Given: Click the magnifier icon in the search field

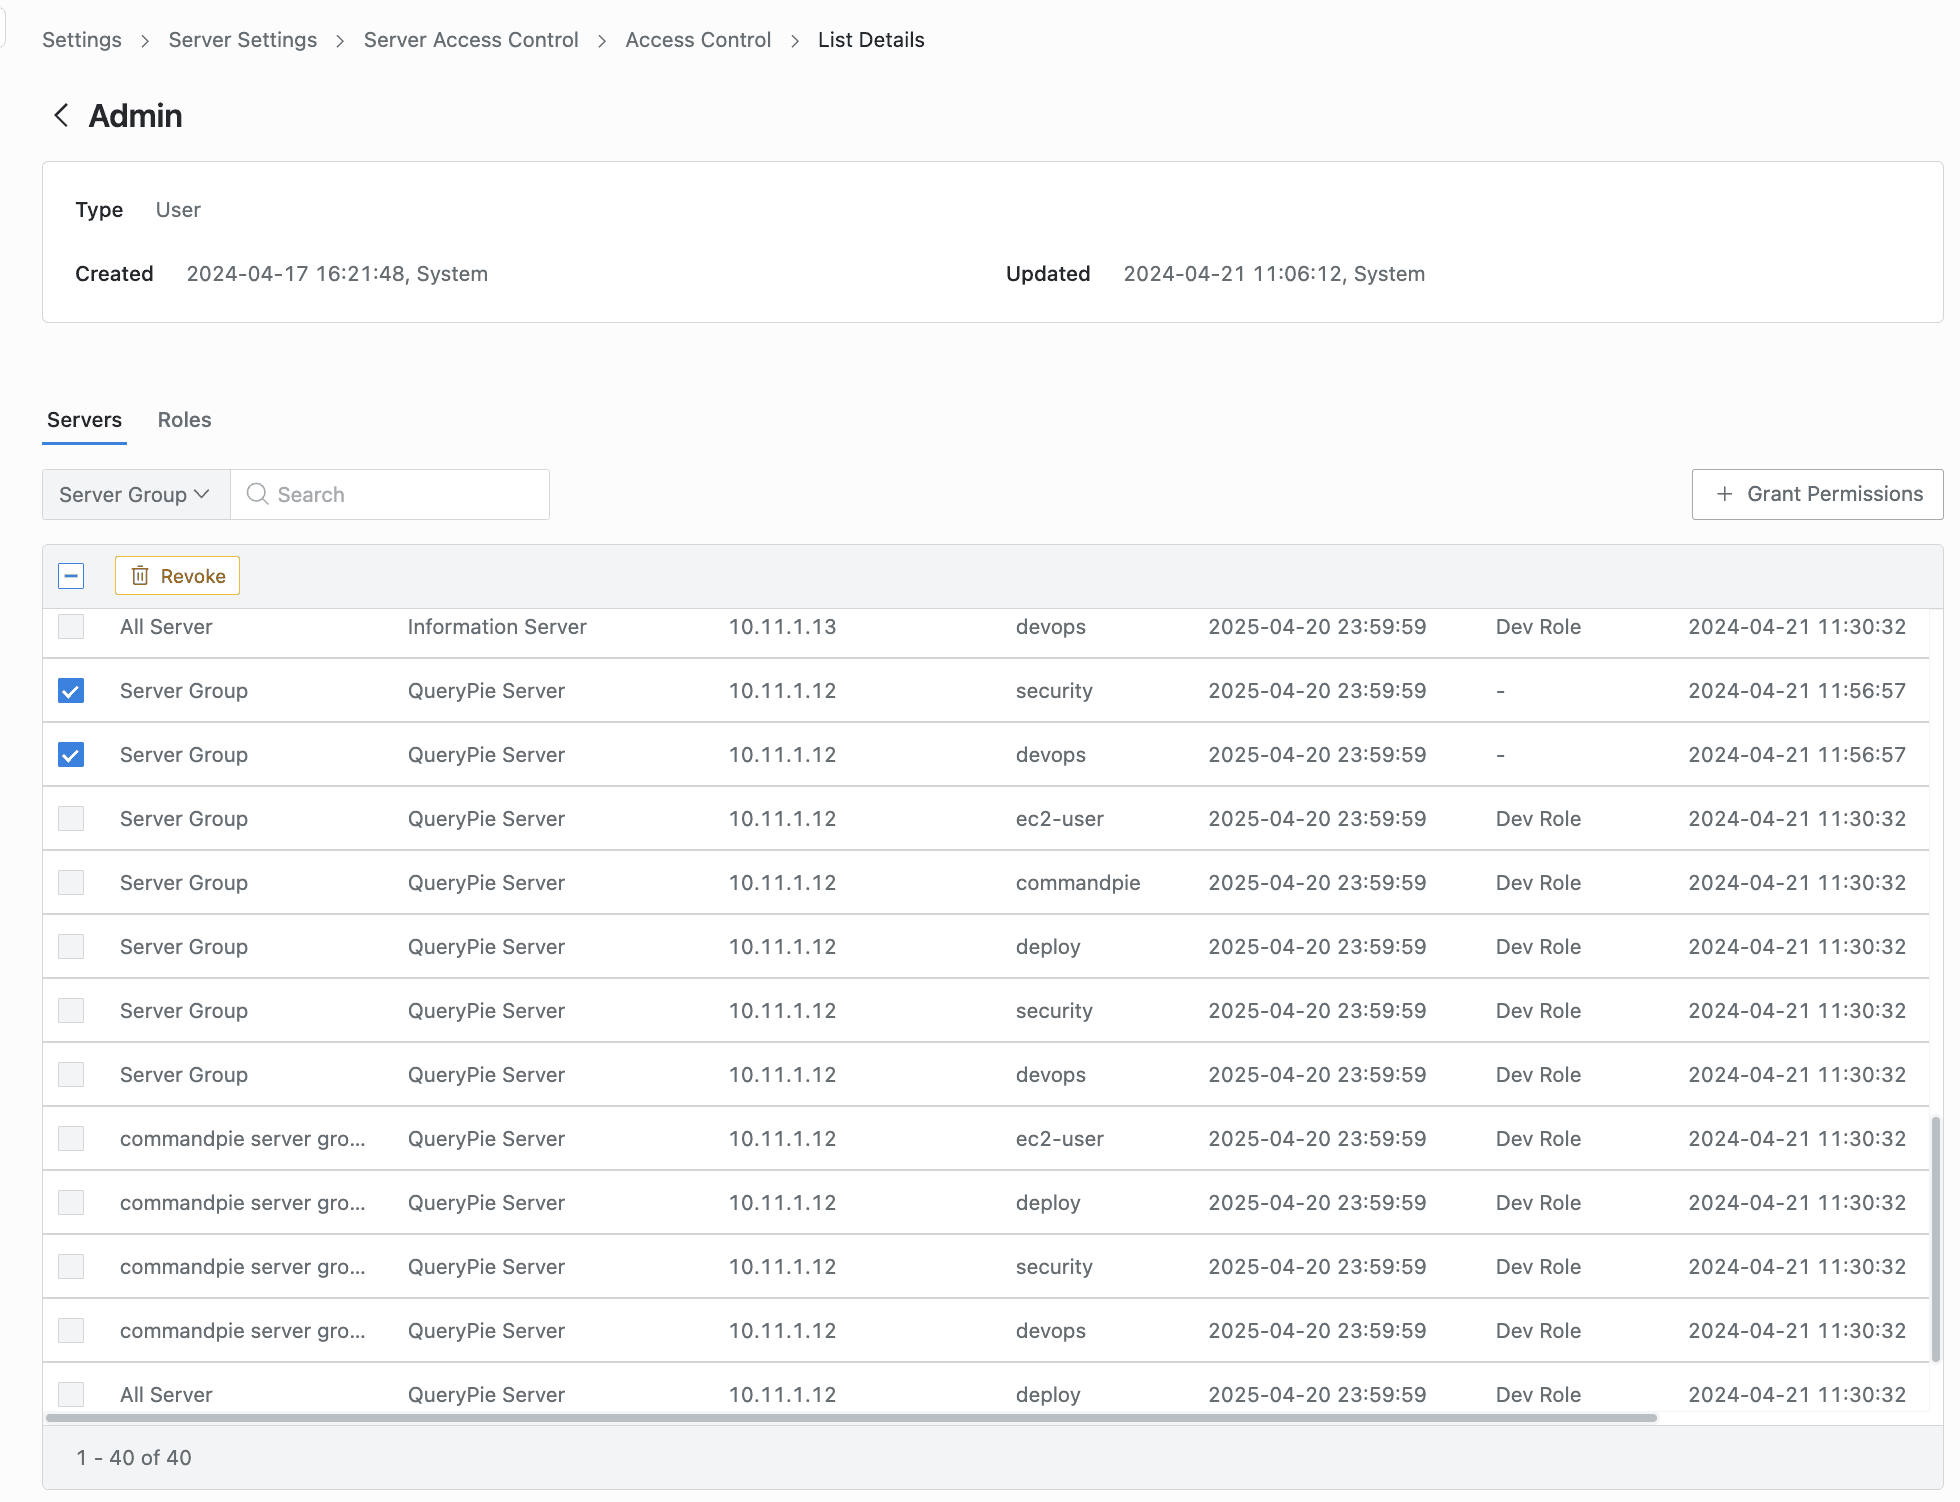Looking at the screenshot, I should pyautogui.click(x=257, y=494).
